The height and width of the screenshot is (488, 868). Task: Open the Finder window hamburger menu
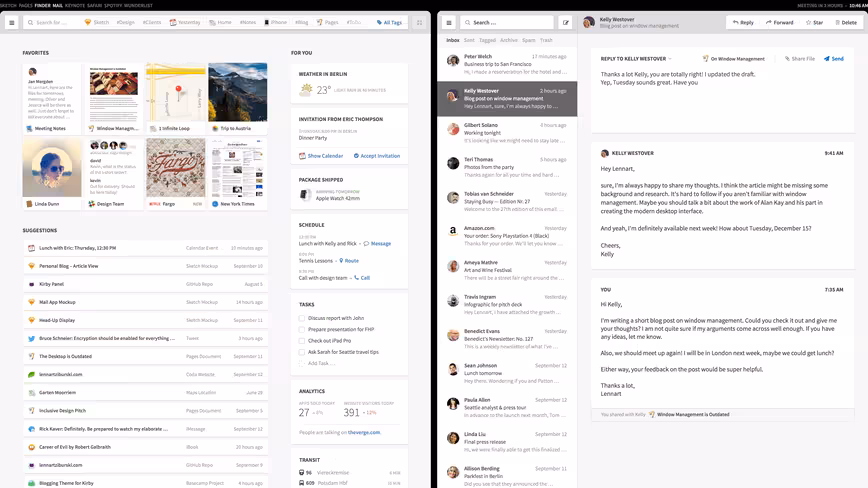point(12,23)
